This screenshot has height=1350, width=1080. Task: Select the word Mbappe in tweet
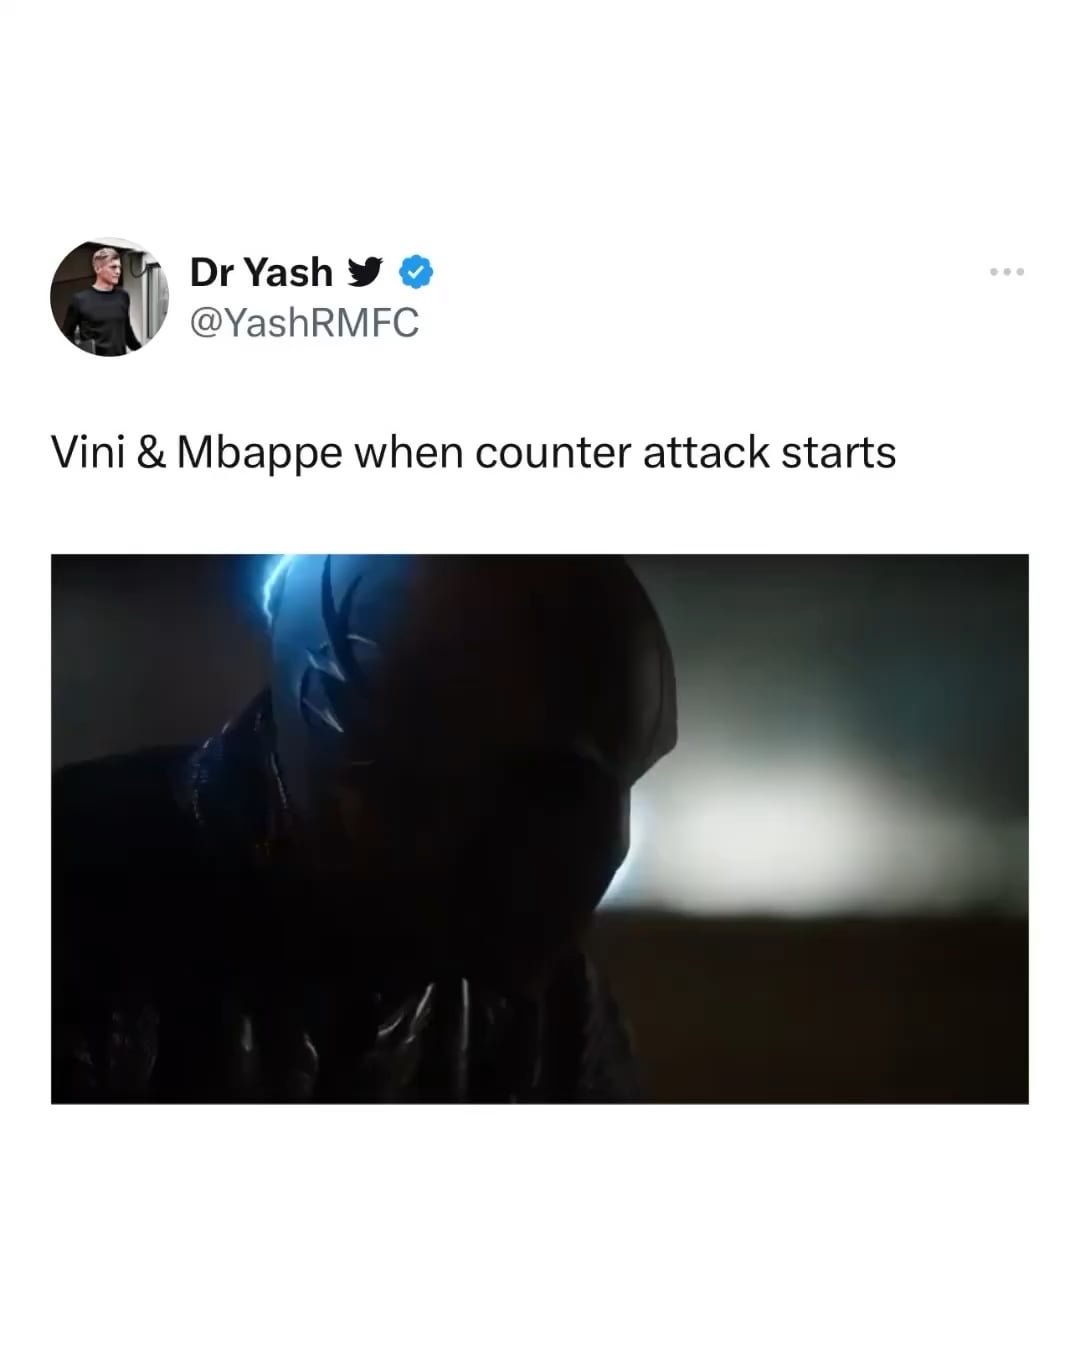260,455
